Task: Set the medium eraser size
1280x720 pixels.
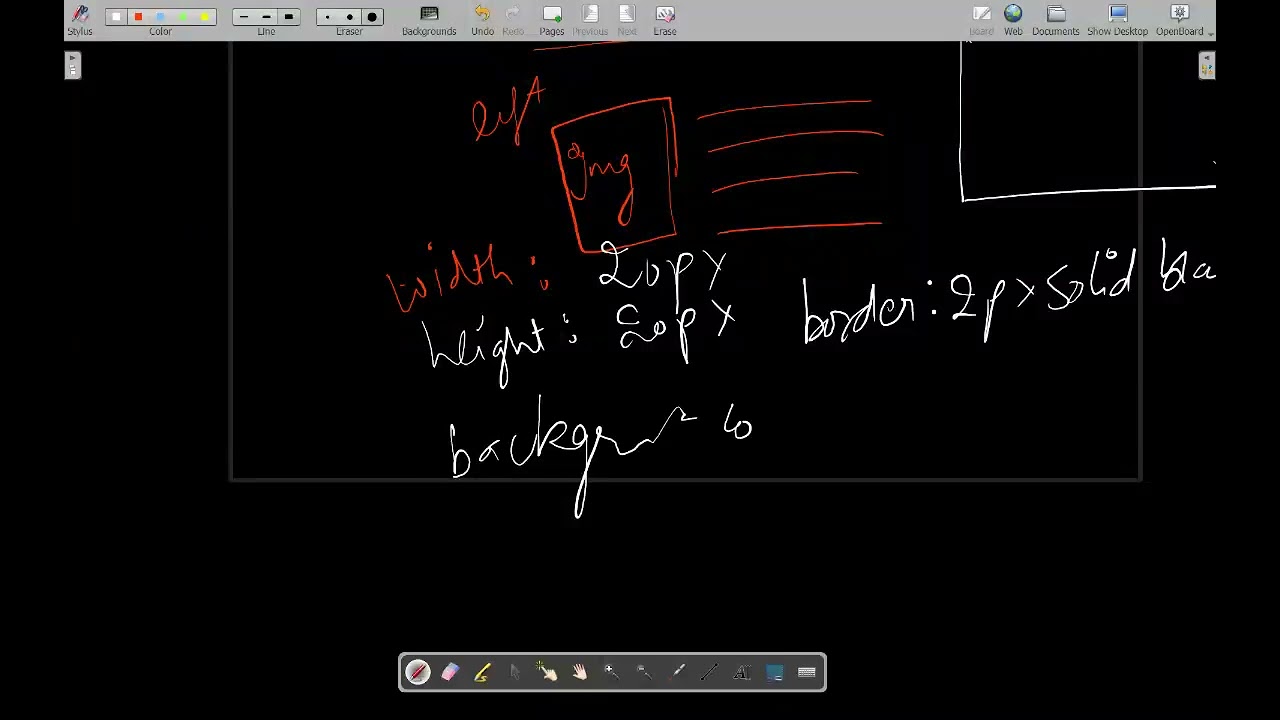Action: (x=349, y=17)
